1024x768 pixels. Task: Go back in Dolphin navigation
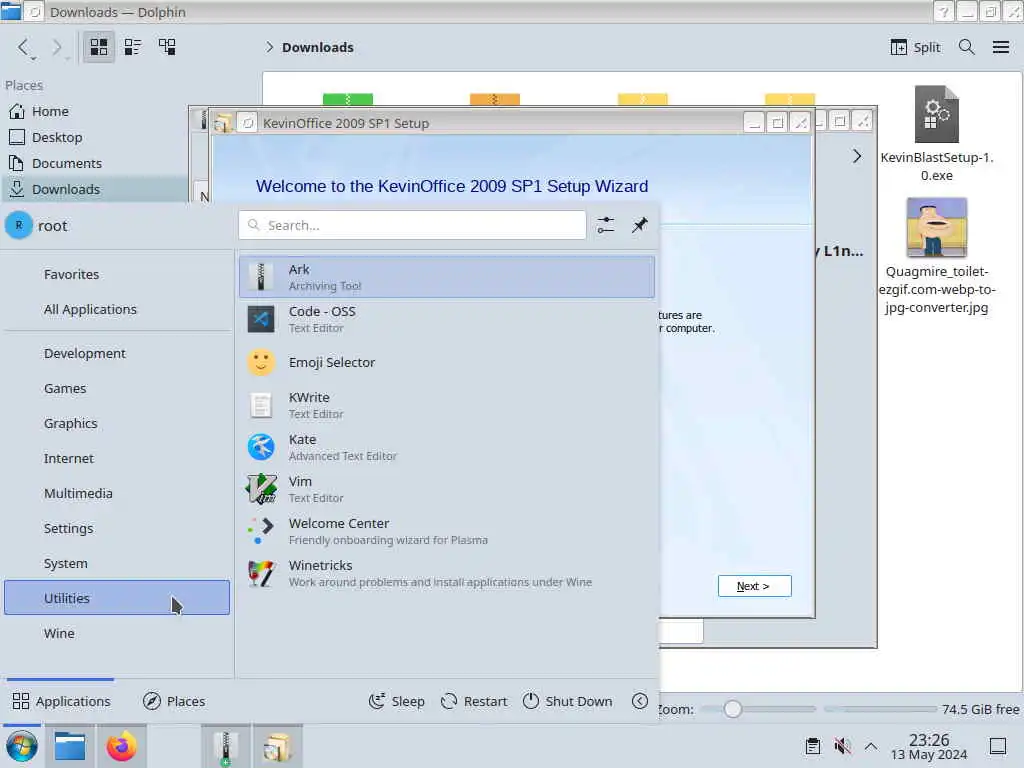point(23,47)
